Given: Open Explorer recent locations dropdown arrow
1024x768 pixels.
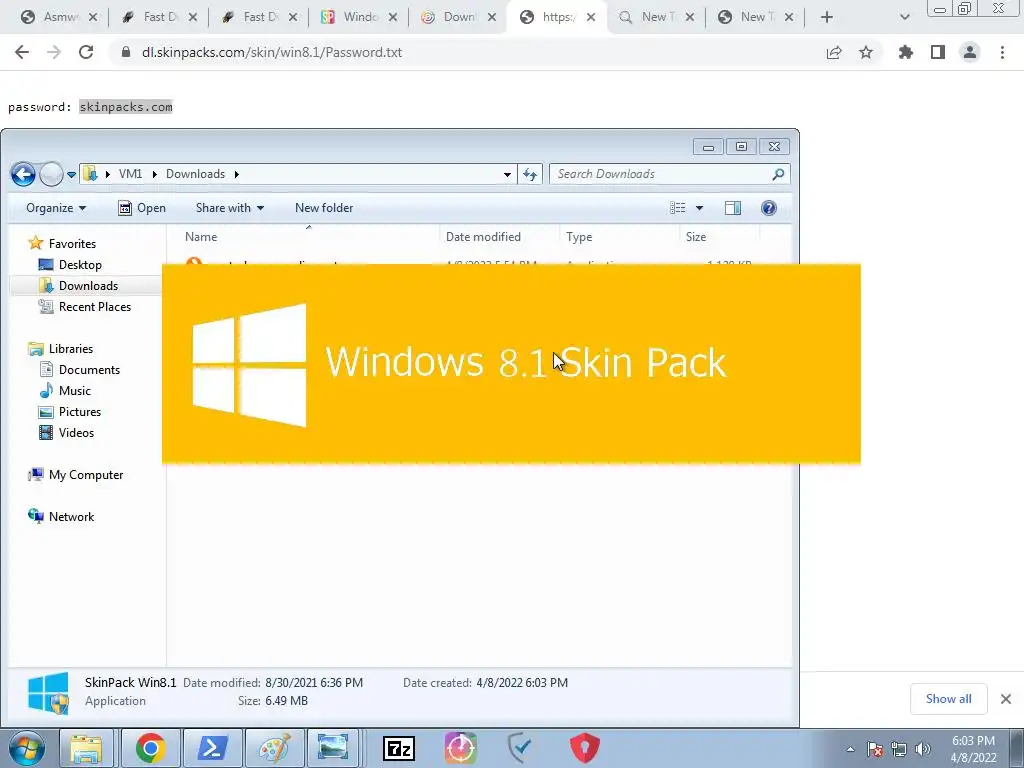Looking at the screenshot, I should [71, 174].
